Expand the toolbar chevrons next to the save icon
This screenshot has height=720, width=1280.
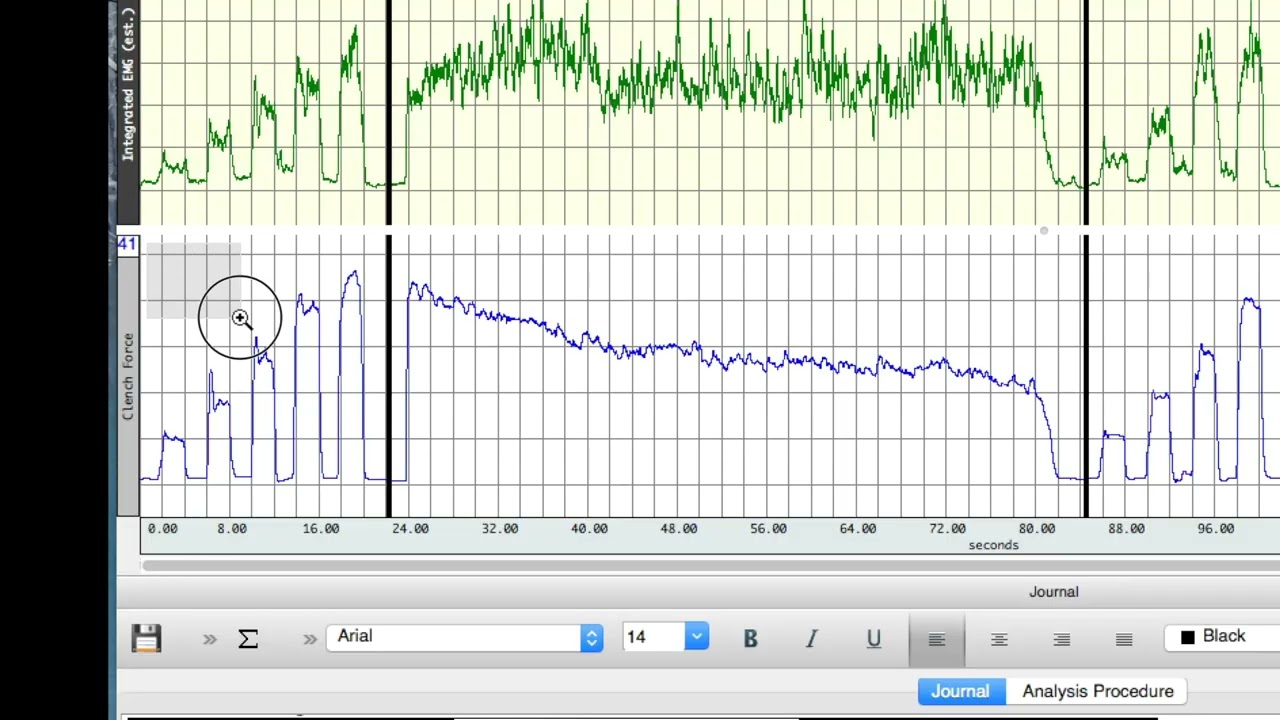click(210, 638)
